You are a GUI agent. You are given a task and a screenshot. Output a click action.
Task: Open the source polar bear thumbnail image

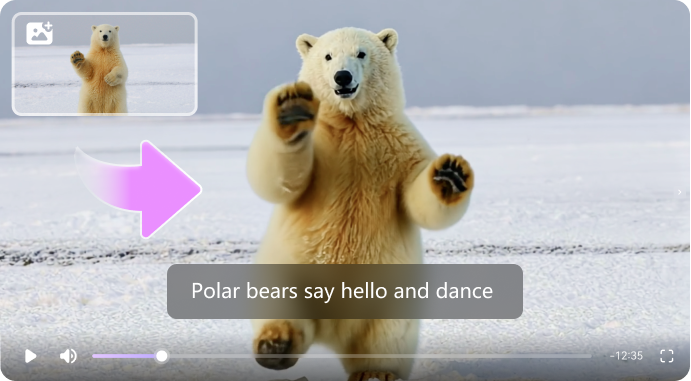coord(104,64)
